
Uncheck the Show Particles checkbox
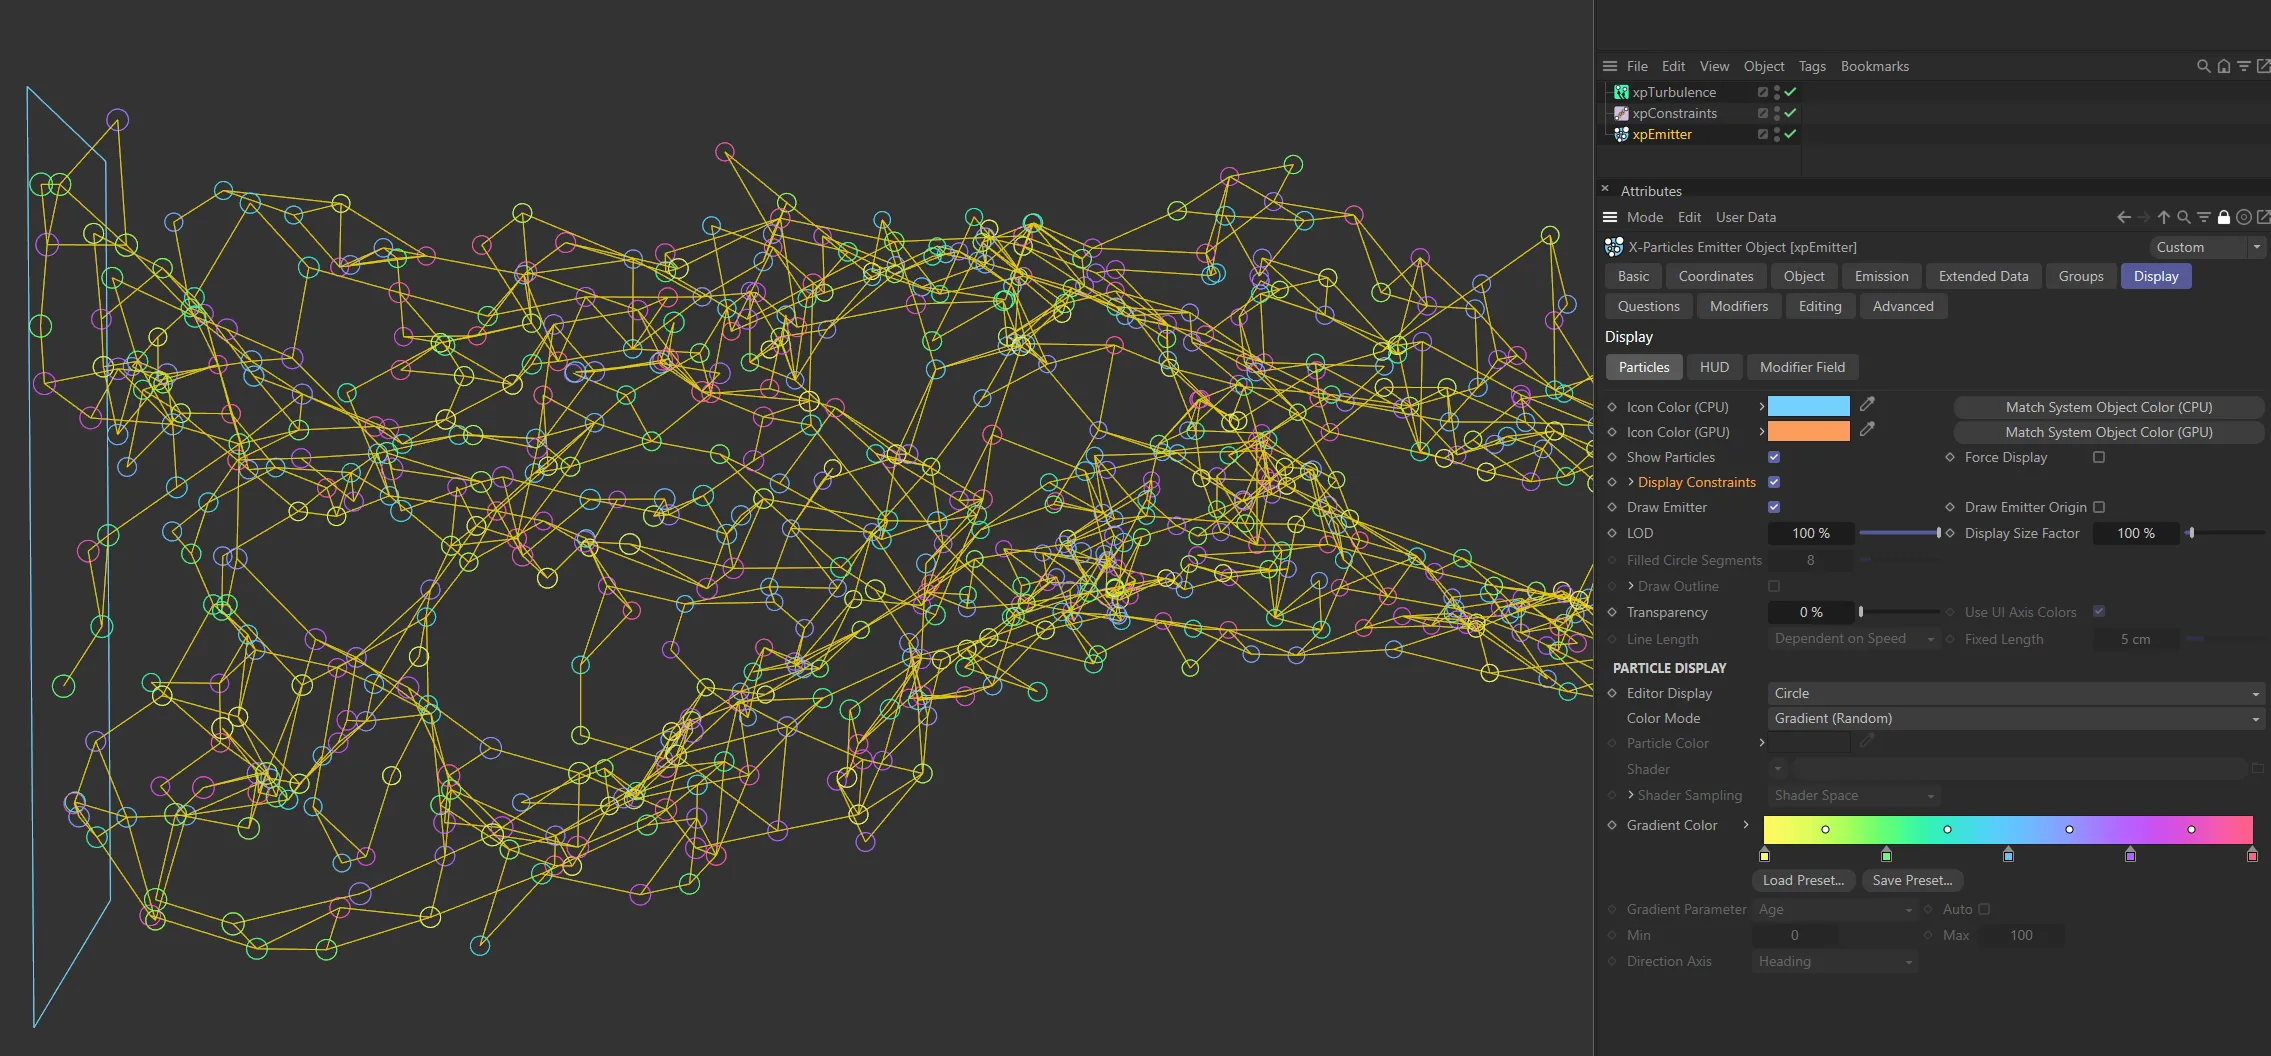tap(1774, 457)
